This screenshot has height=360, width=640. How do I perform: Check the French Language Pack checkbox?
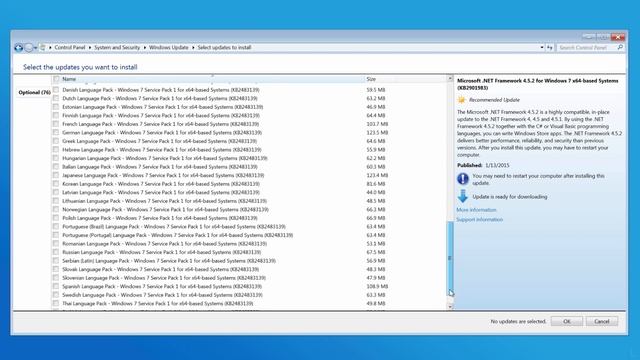coord(56,124)
